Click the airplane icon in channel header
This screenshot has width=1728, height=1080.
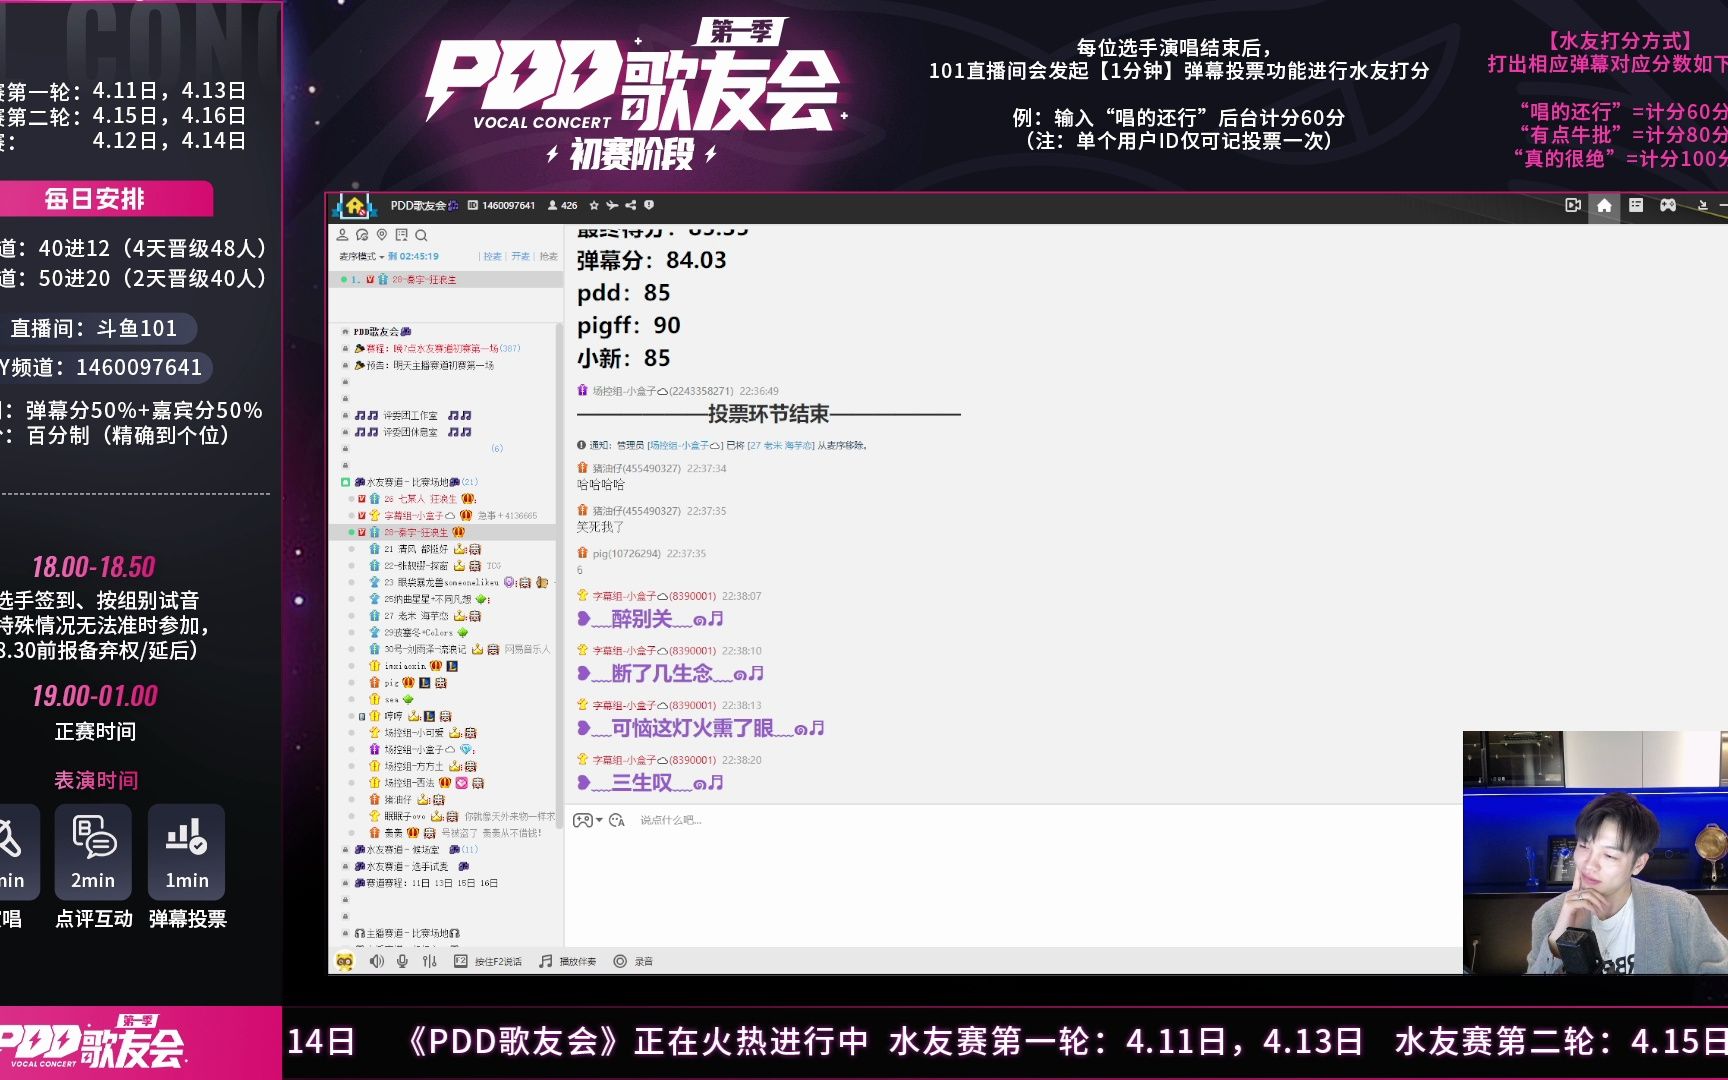click(612, 205)
